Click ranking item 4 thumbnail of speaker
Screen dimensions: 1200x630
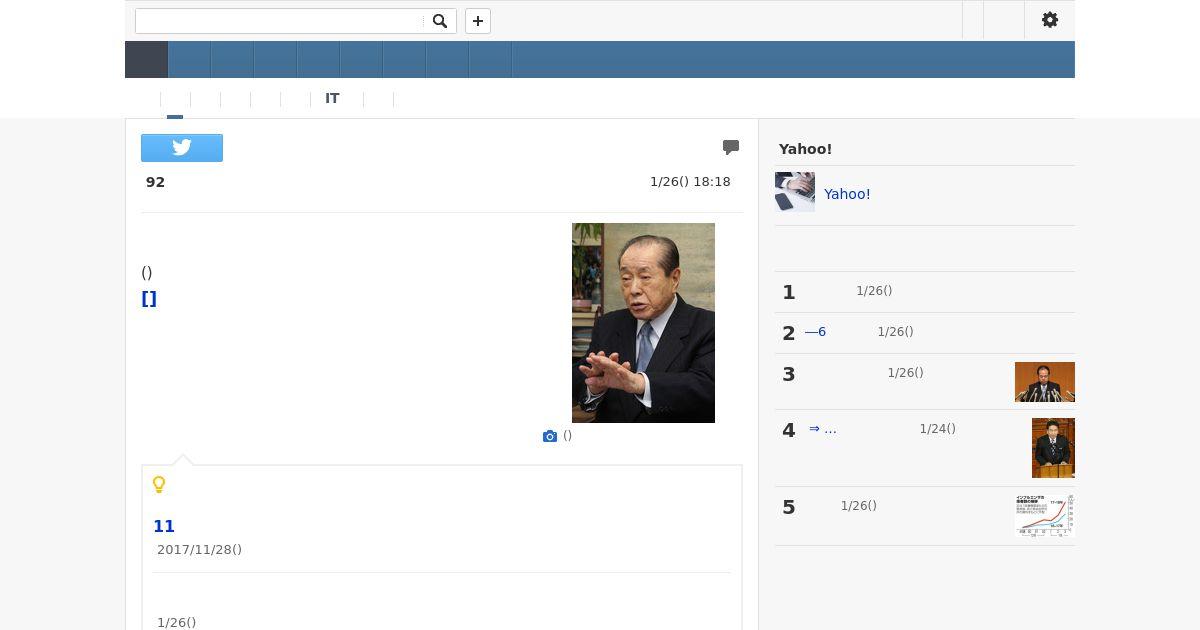click(1053, 448)
